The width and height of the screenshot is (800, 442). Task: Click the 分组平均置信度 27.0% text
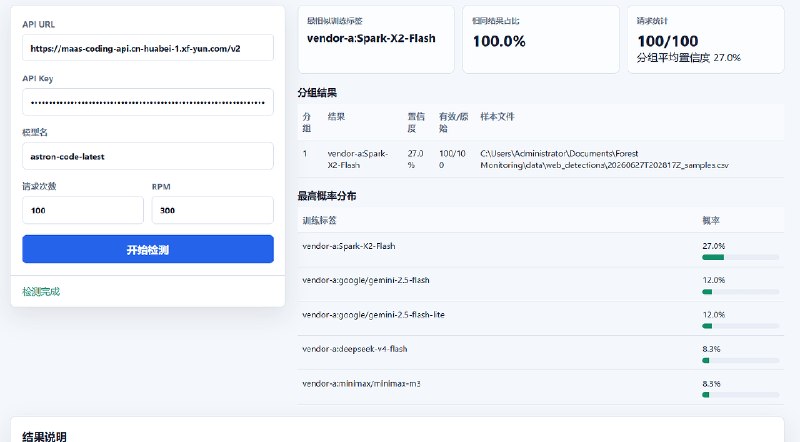click(689, 58)
